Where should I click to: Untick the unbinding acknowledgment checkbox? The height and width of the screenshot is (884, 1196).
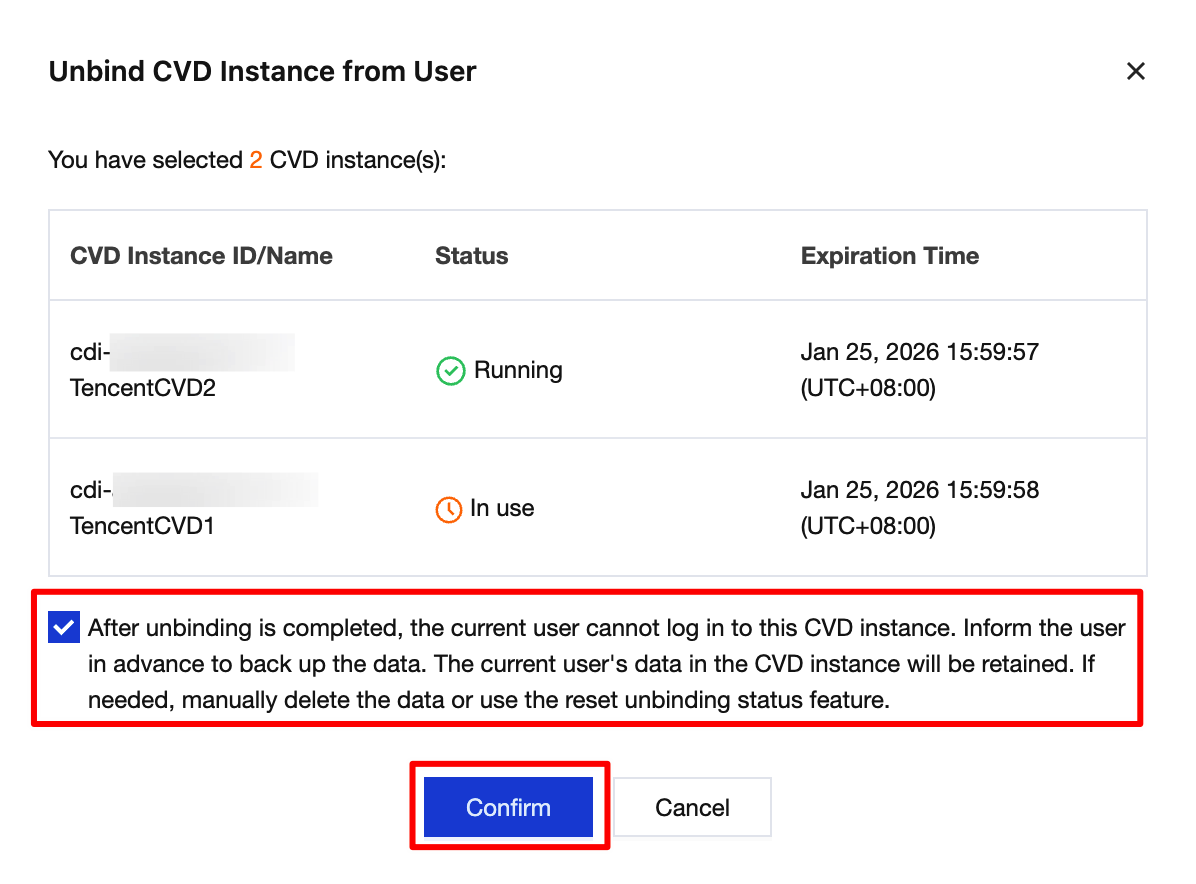[x=63, y=628]
